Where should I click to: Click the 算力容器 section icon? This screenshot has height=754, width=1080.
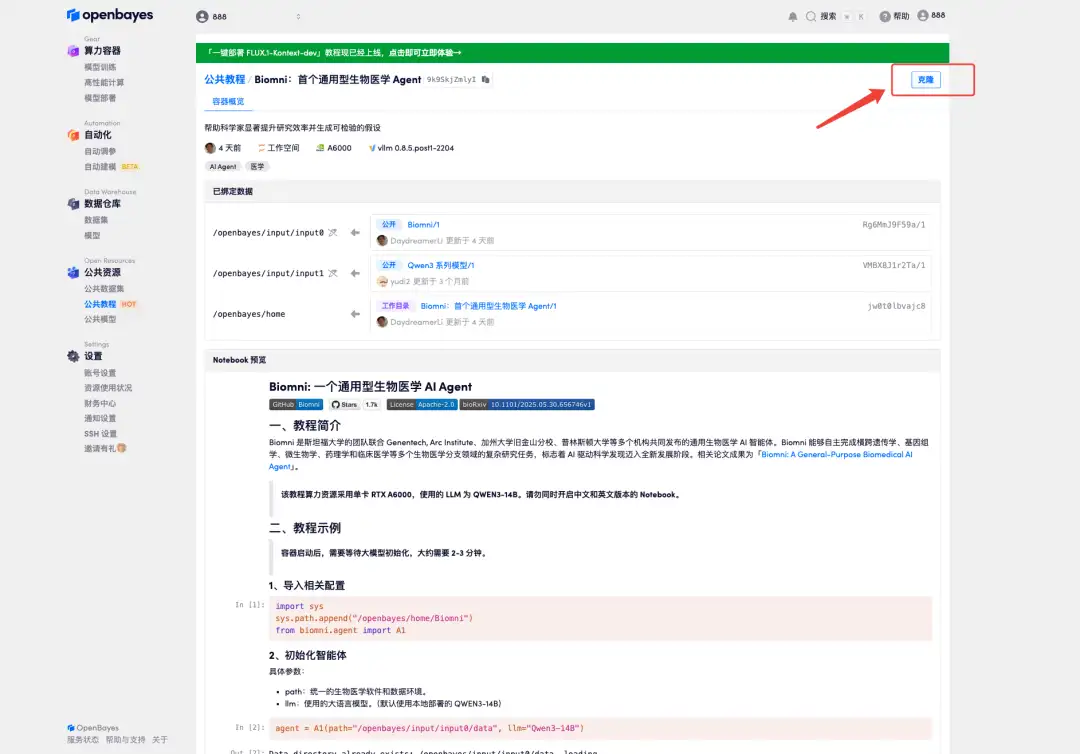(x=73, y=51)
